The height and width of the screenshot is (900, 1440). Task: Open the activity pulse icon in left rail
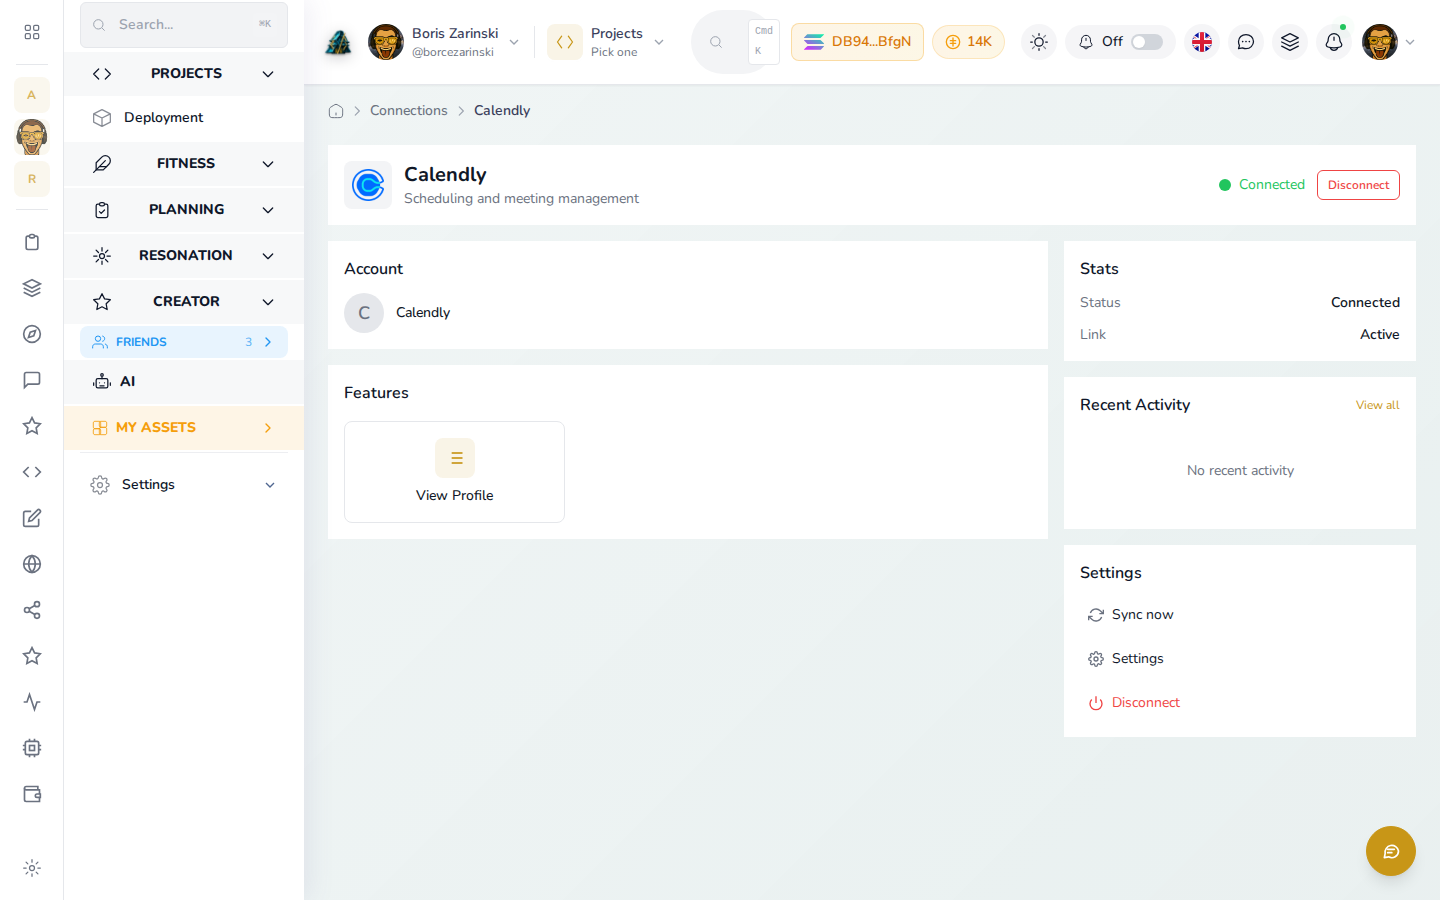coord(32,702)
